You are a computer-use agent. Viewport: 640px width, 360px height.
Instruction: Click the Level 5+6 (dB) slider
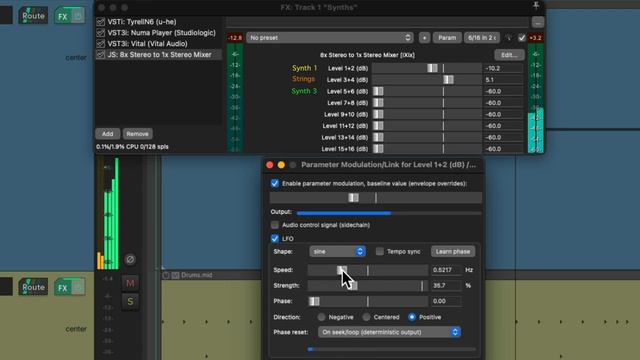pos(427,91)
